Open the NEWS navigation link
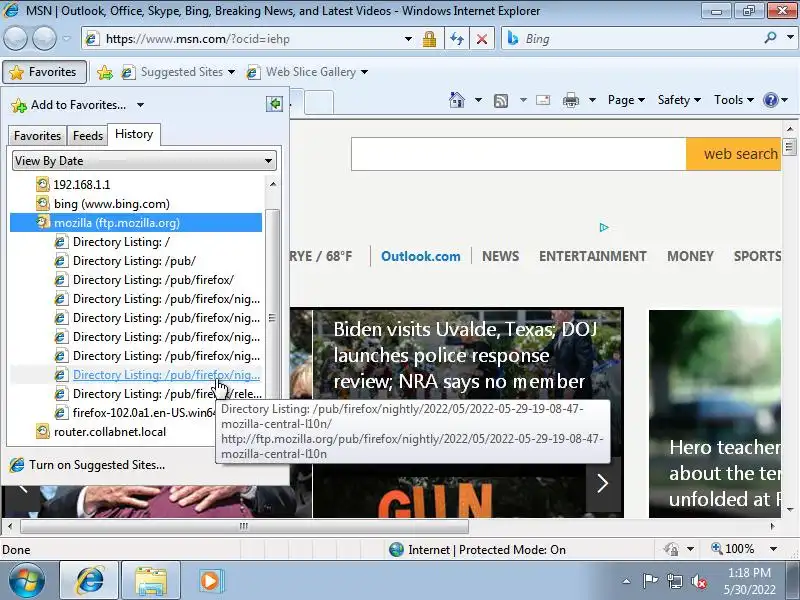This screenshot has width=800, height=600. pos(501,256)
